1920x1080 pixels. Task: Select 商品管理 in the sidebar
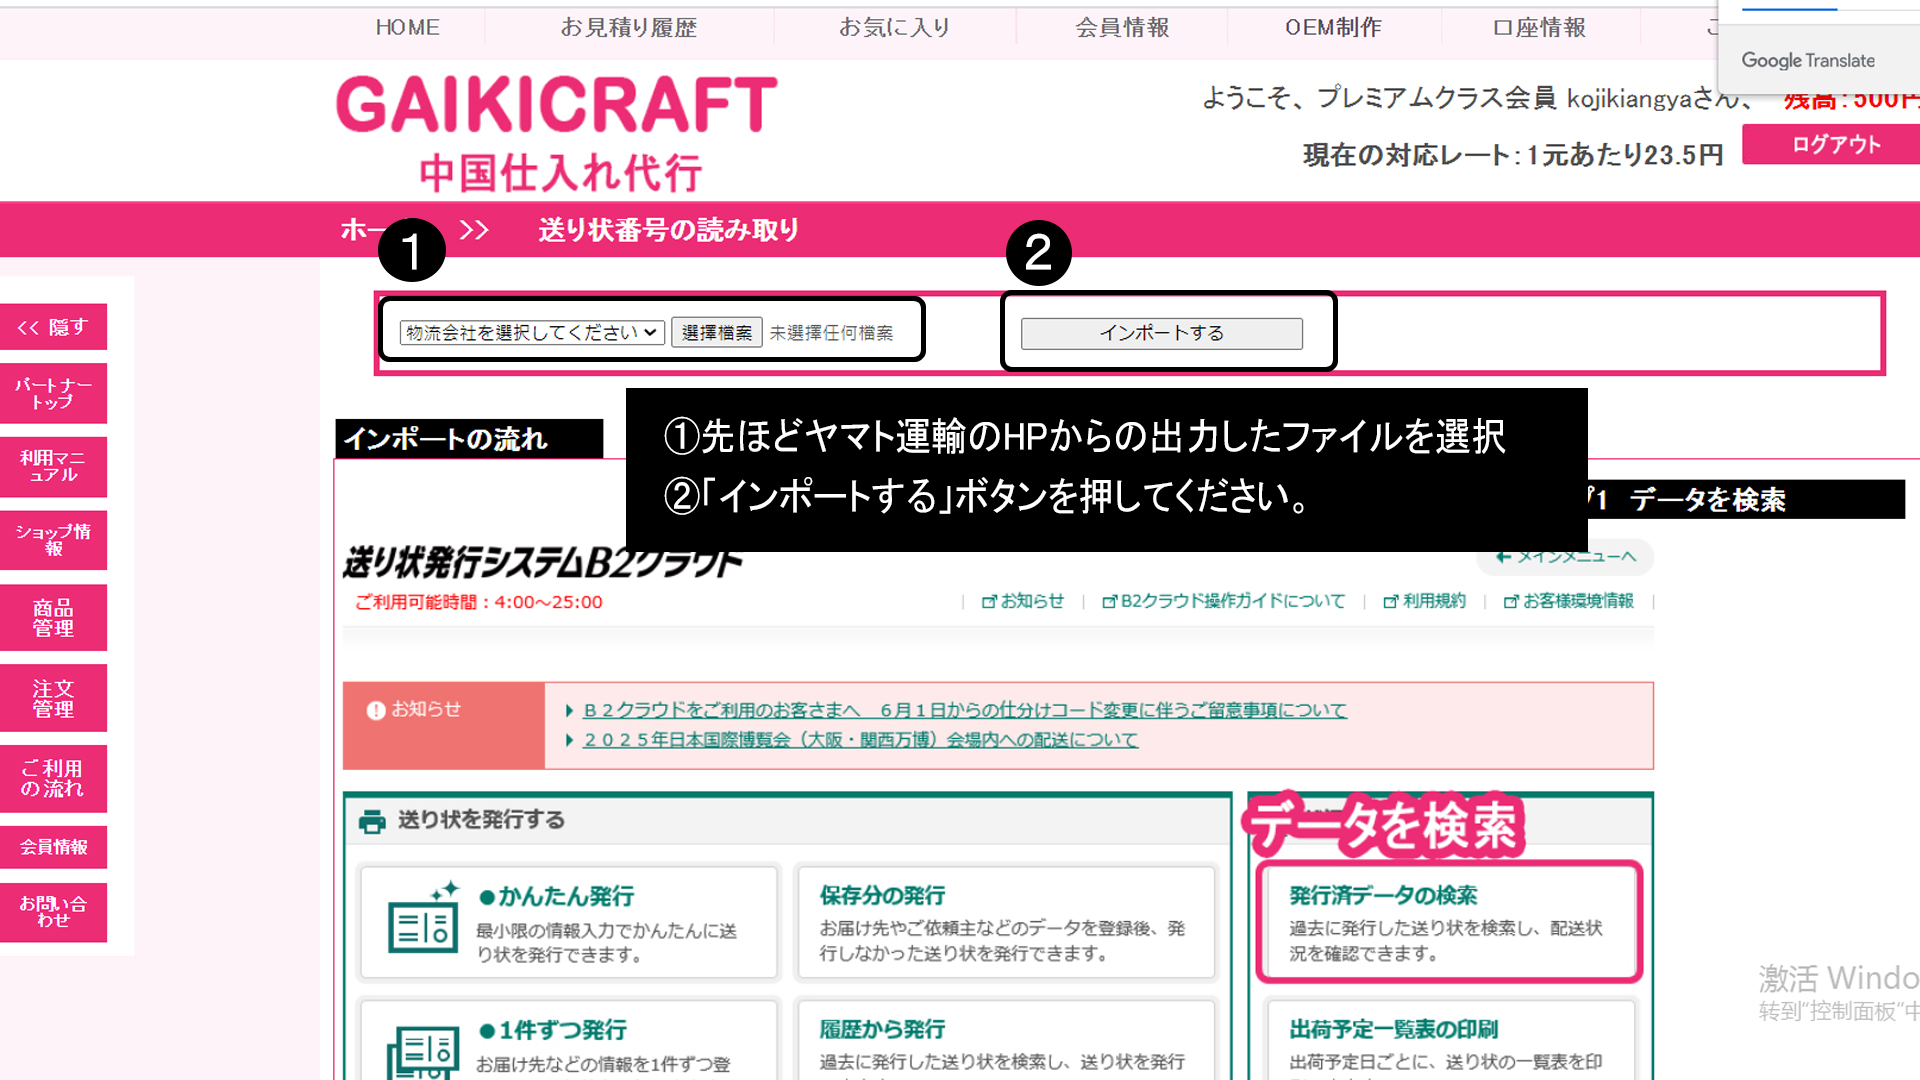point(54,618)
